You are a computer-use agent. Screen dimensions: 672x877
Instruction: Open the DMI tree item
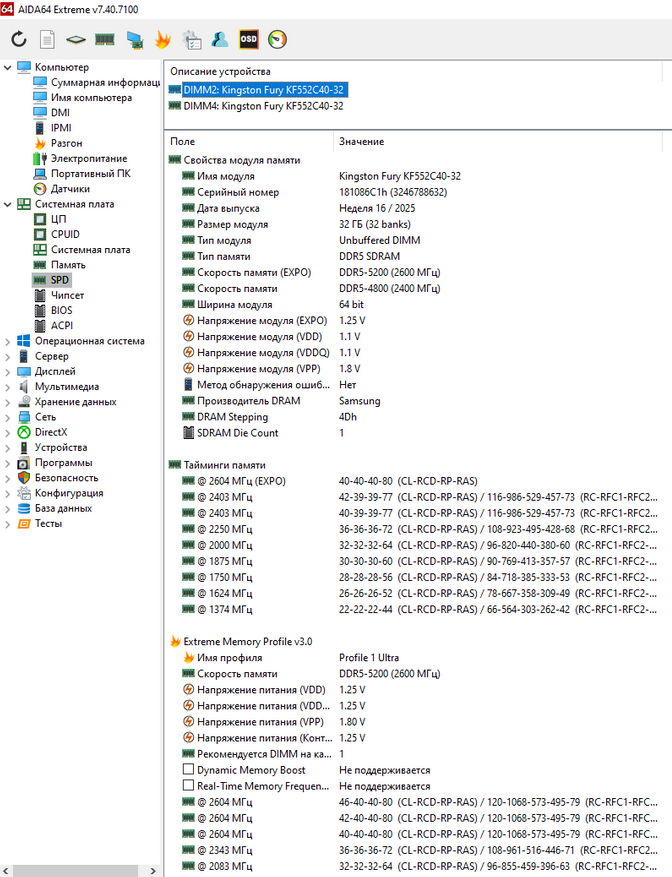pyautogui.click(x=52, y=112)
